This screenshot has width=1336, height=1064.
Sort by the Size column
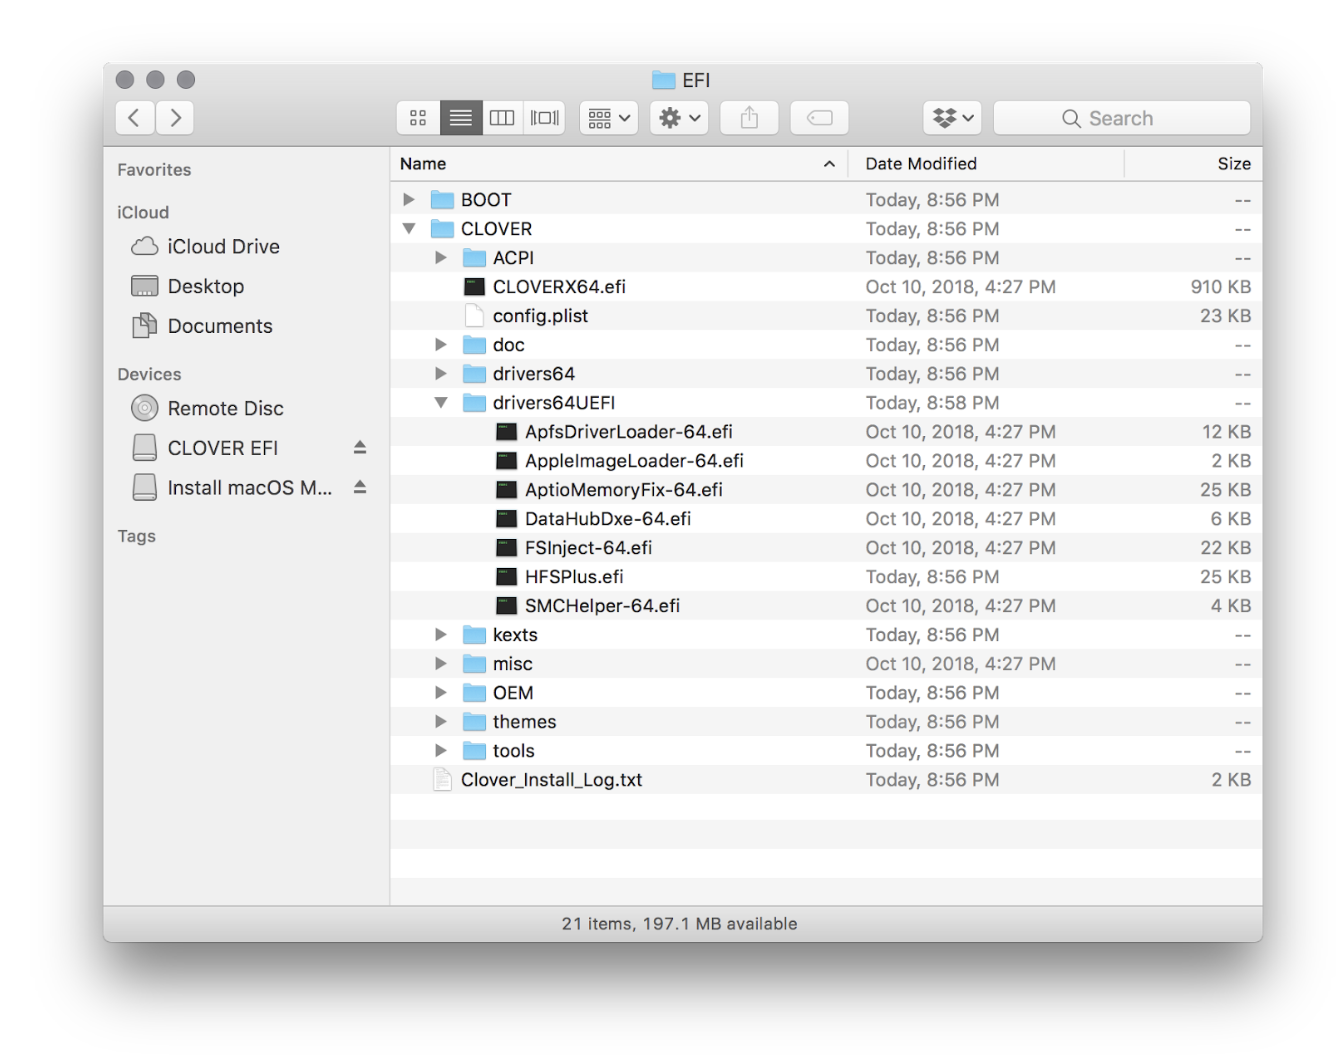pyautogui.click(x=1193, y=164)
